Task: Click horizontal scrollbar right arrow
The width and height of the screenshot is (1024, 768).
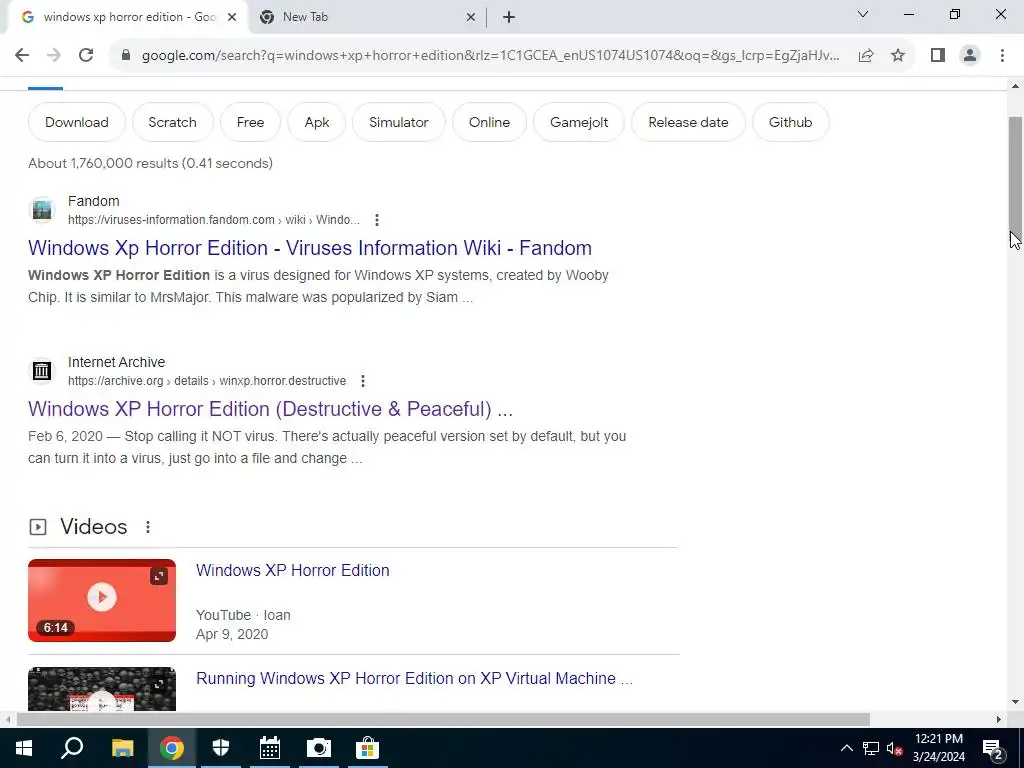Action: tap(999, 720)
